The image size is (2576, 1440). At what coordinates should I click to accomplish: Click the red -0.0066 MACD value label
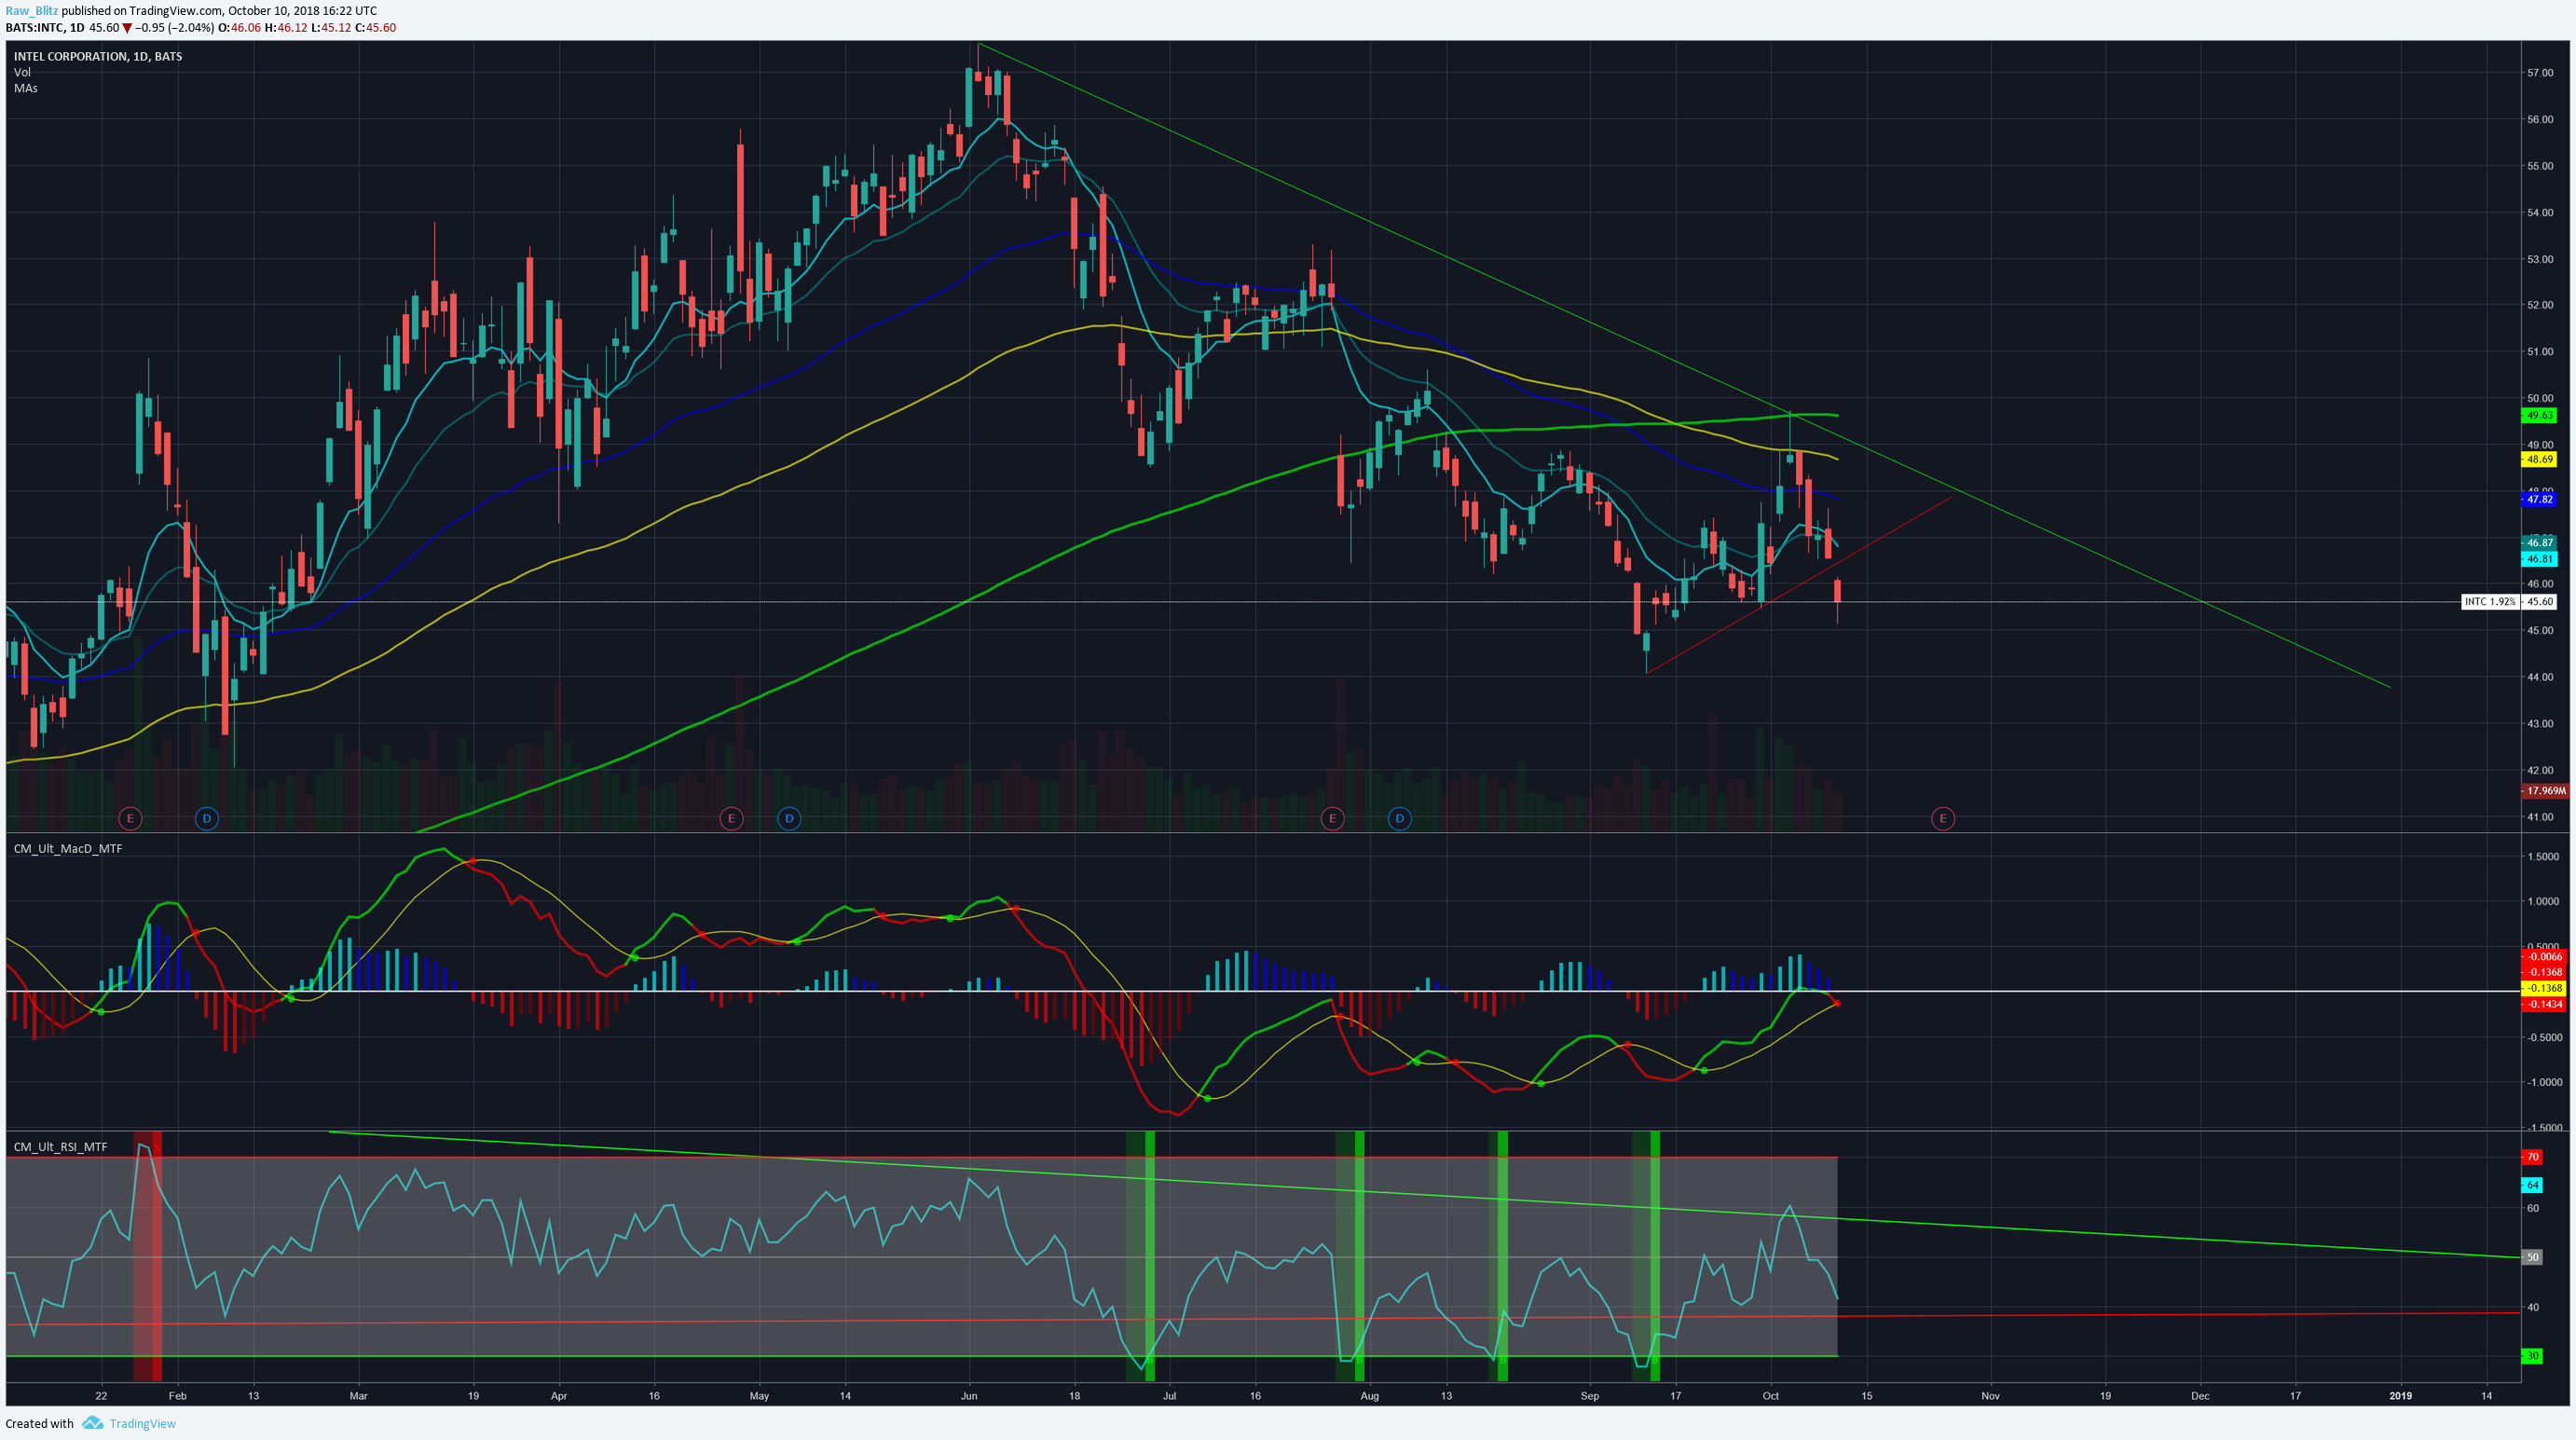tap(2543, 957)
